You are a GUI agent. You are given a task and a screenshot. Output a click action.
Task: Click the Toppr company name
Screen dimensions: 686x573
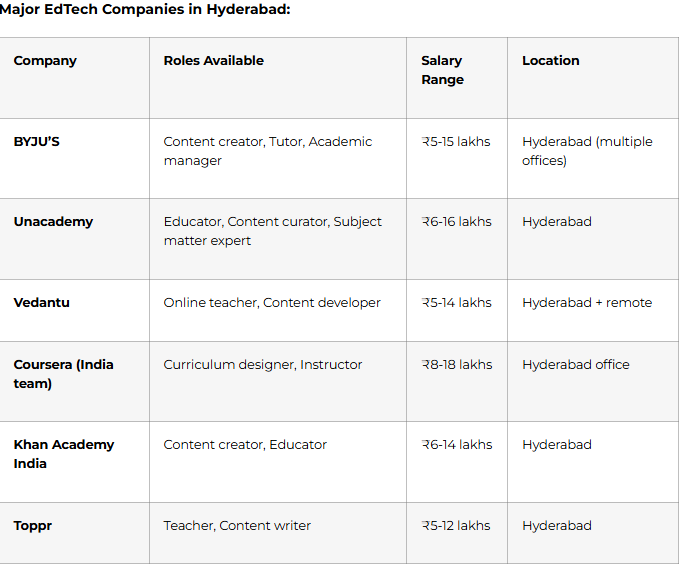point(33,526)
